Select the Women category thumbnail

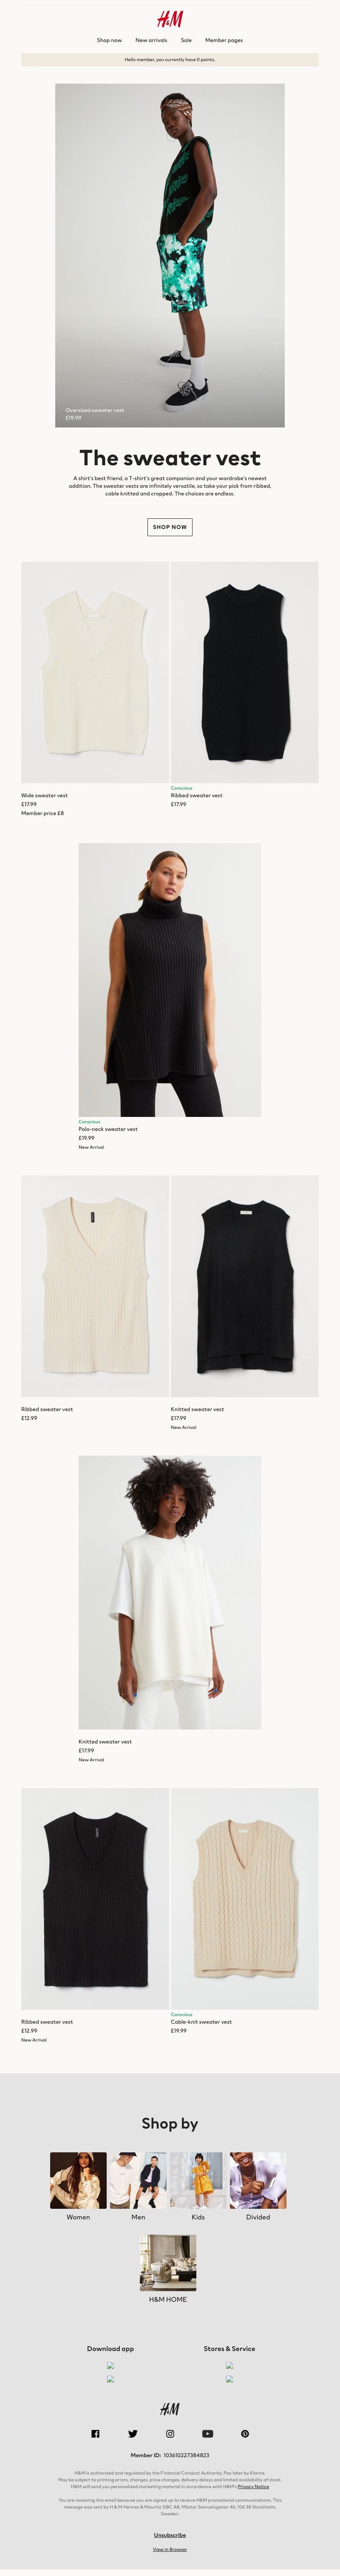coord(78,2180)
